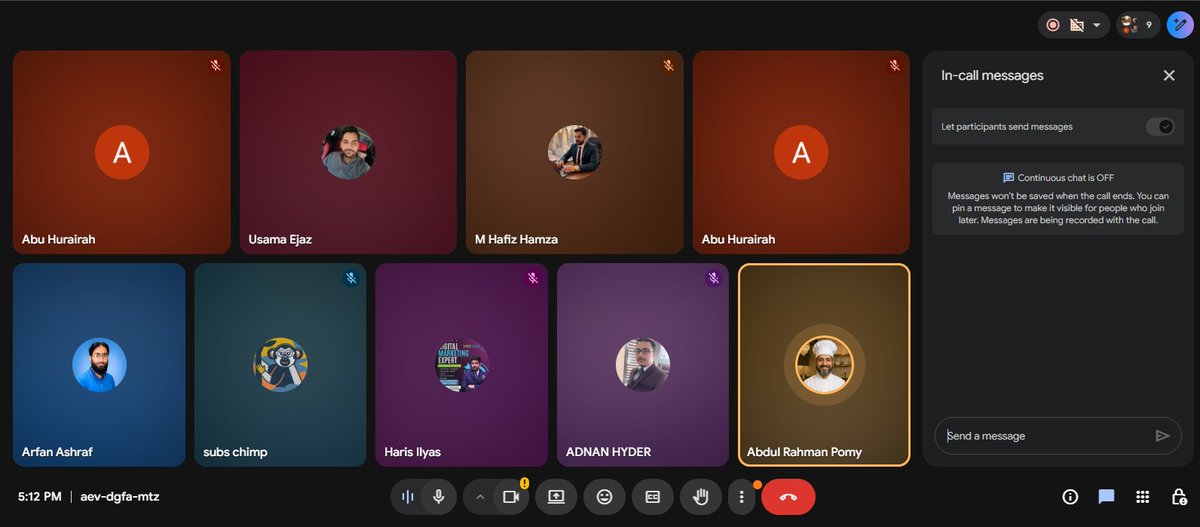Image resolution: width=1200 pixels, height=527 pixels.
Task: Leave call with red hang-up button
Action: click(x=788, y=496)
